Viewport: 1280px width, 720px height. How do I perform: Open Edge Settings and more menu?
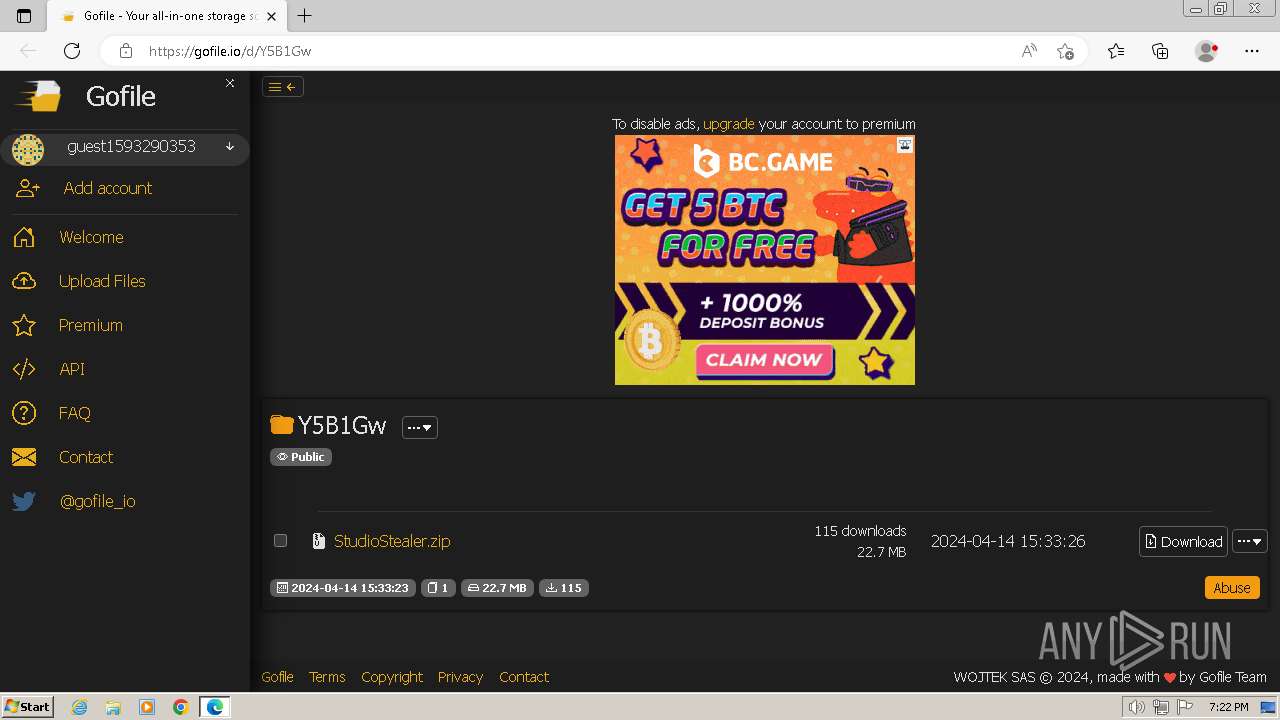(x=1252, y=51)
